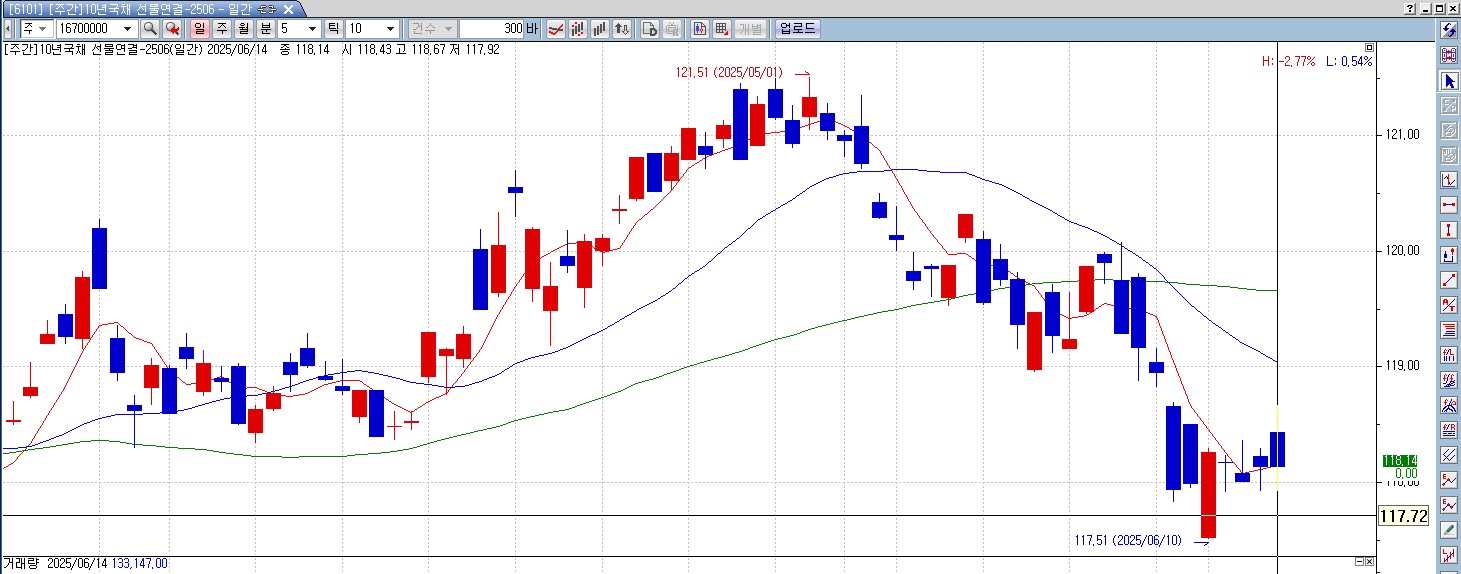Open the minute interval dropdown showing 5
The image size is (1461, 574).
pyautogui.click(x=312, y=29)
